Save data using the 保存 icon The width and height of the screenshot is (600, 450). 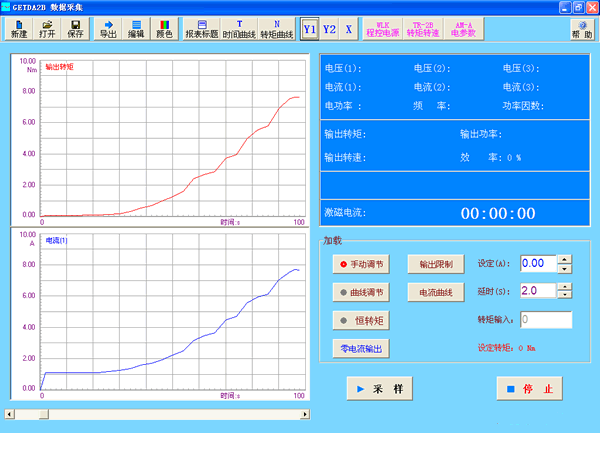click(76, 28)
